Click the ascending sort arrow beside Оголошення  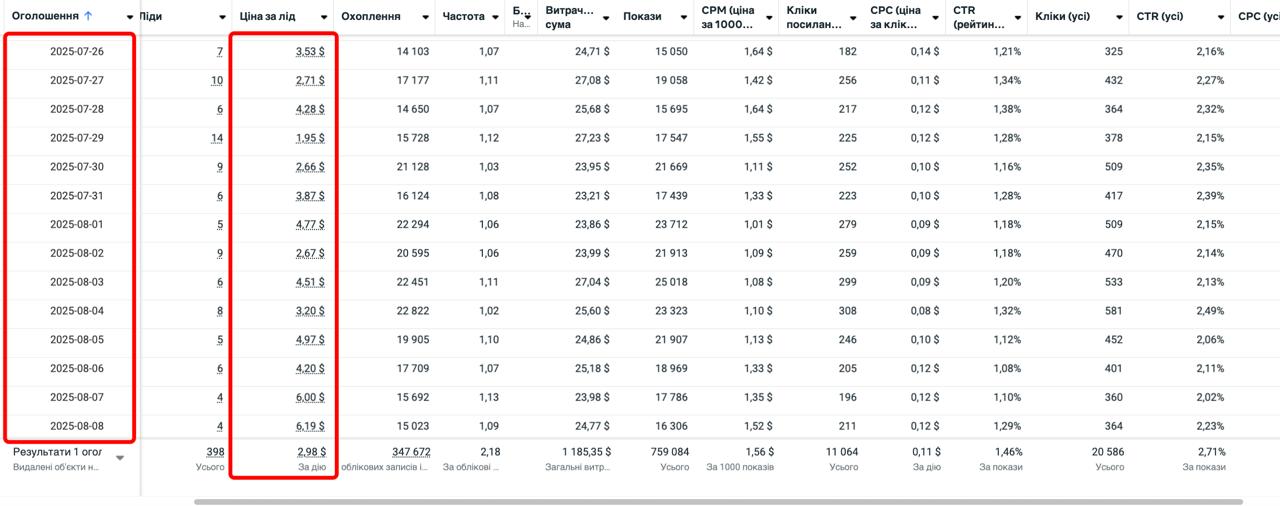(88, 16)
